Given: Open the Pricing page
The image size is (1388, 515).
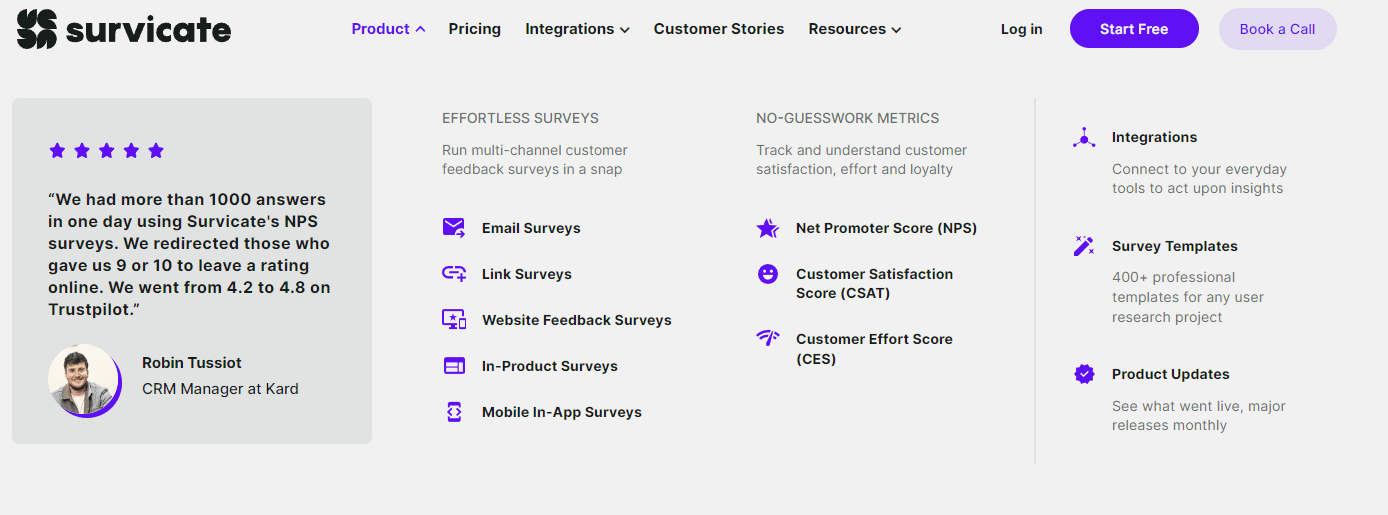Looking at the screenshot, I should click(475, 29).
